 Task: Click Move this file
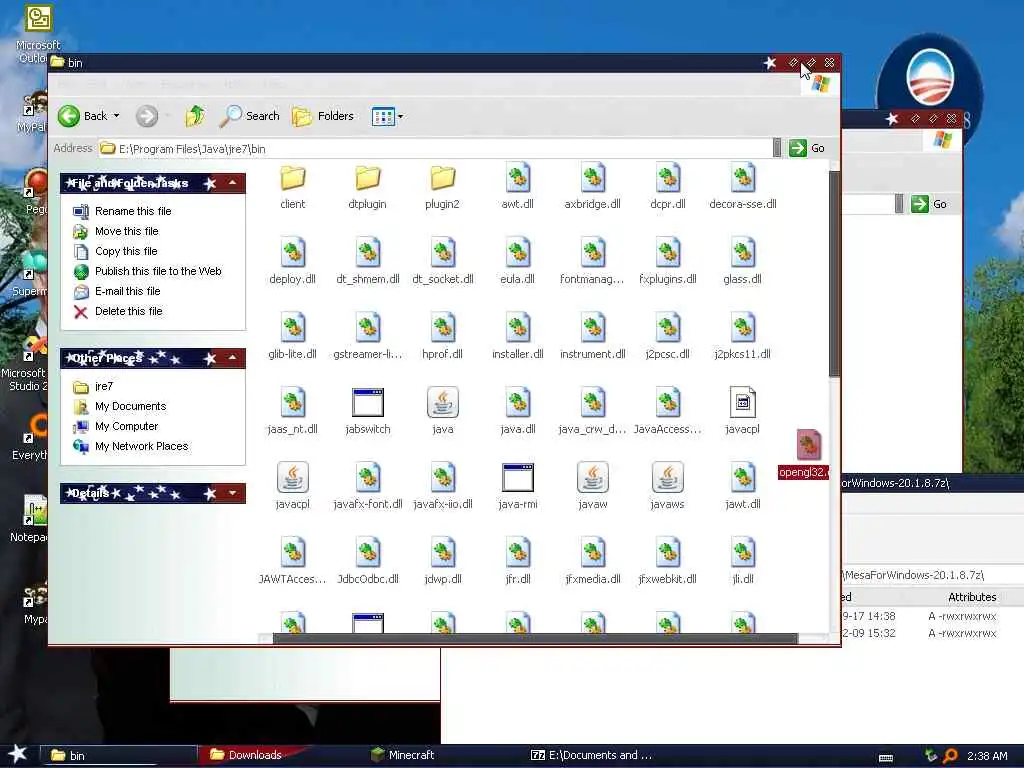(x=116, y=231)
